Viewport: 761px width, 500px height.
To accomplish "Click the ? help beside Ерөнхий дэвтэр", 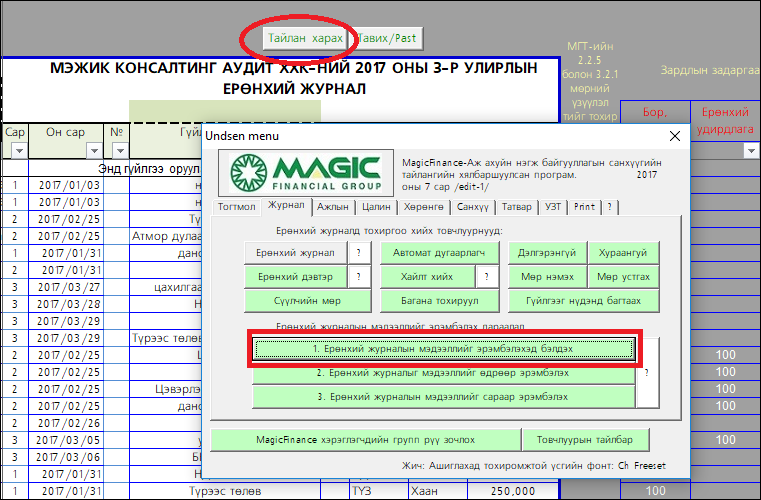I will pyautogui.click(x=357, y=277).
